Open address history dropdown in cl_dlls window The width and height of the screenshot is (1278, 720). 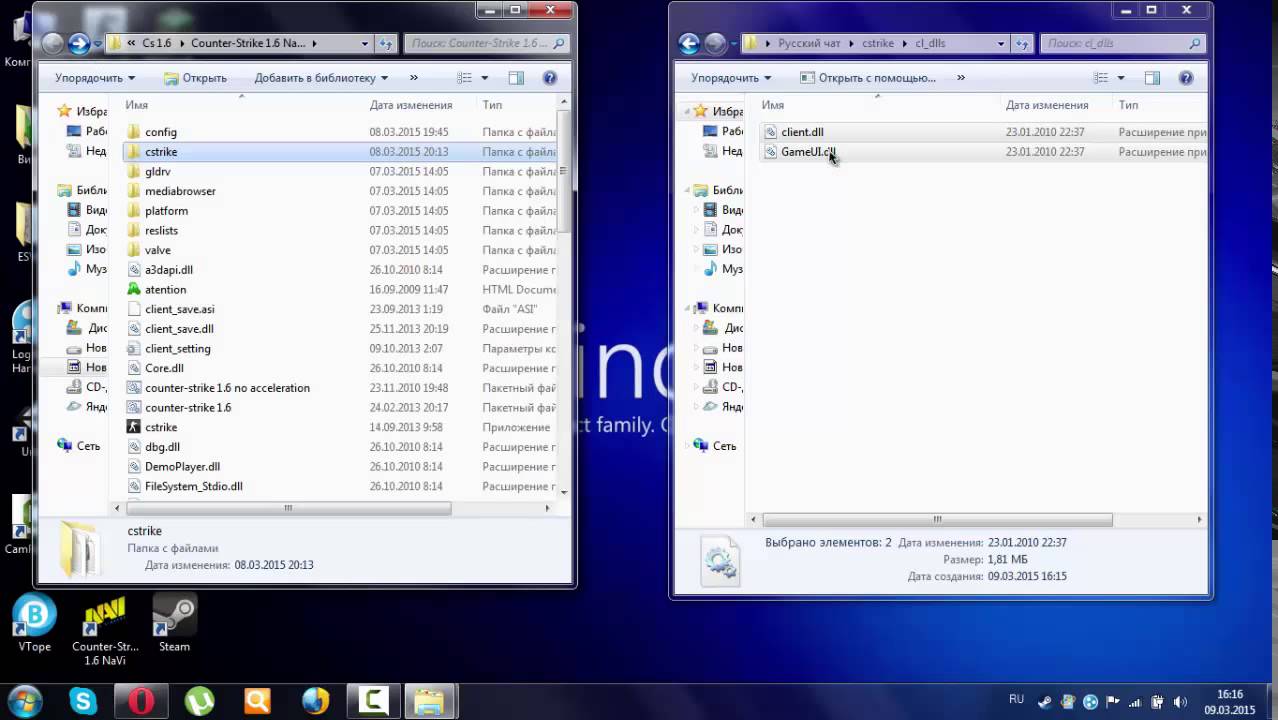(x=1000, y=43)
